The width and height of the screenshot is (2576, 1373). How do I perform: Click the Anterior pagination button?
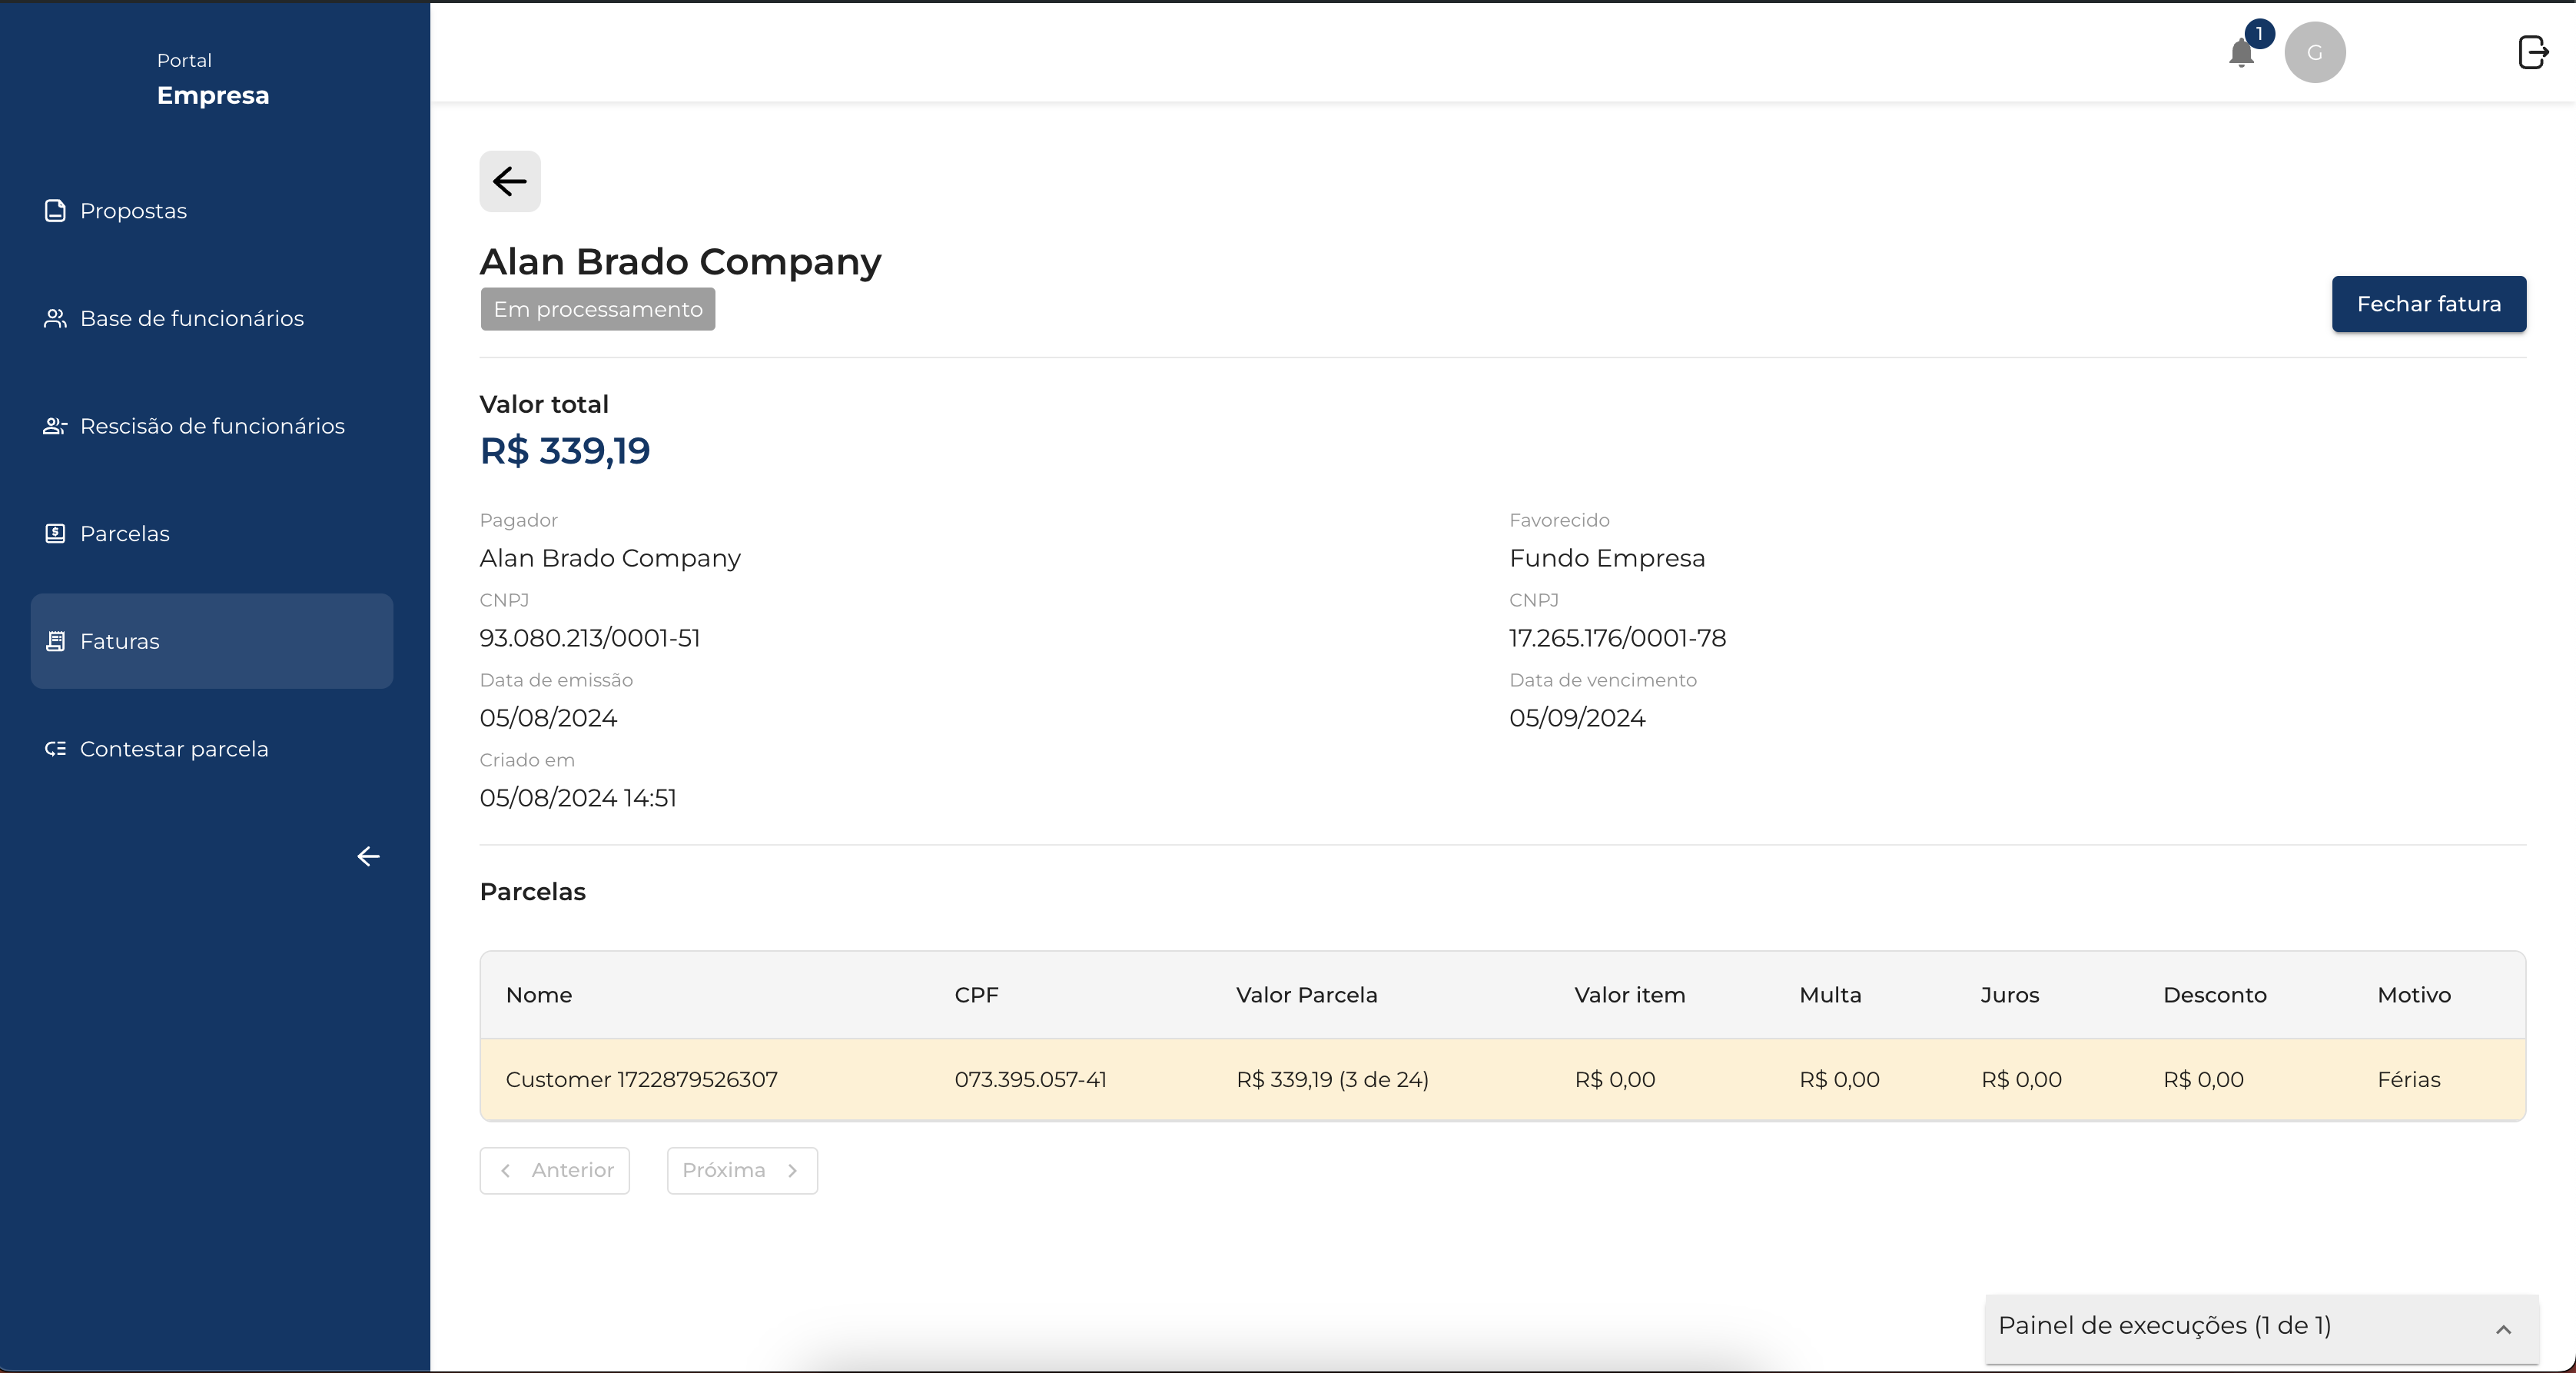[x=555, y=1170]
